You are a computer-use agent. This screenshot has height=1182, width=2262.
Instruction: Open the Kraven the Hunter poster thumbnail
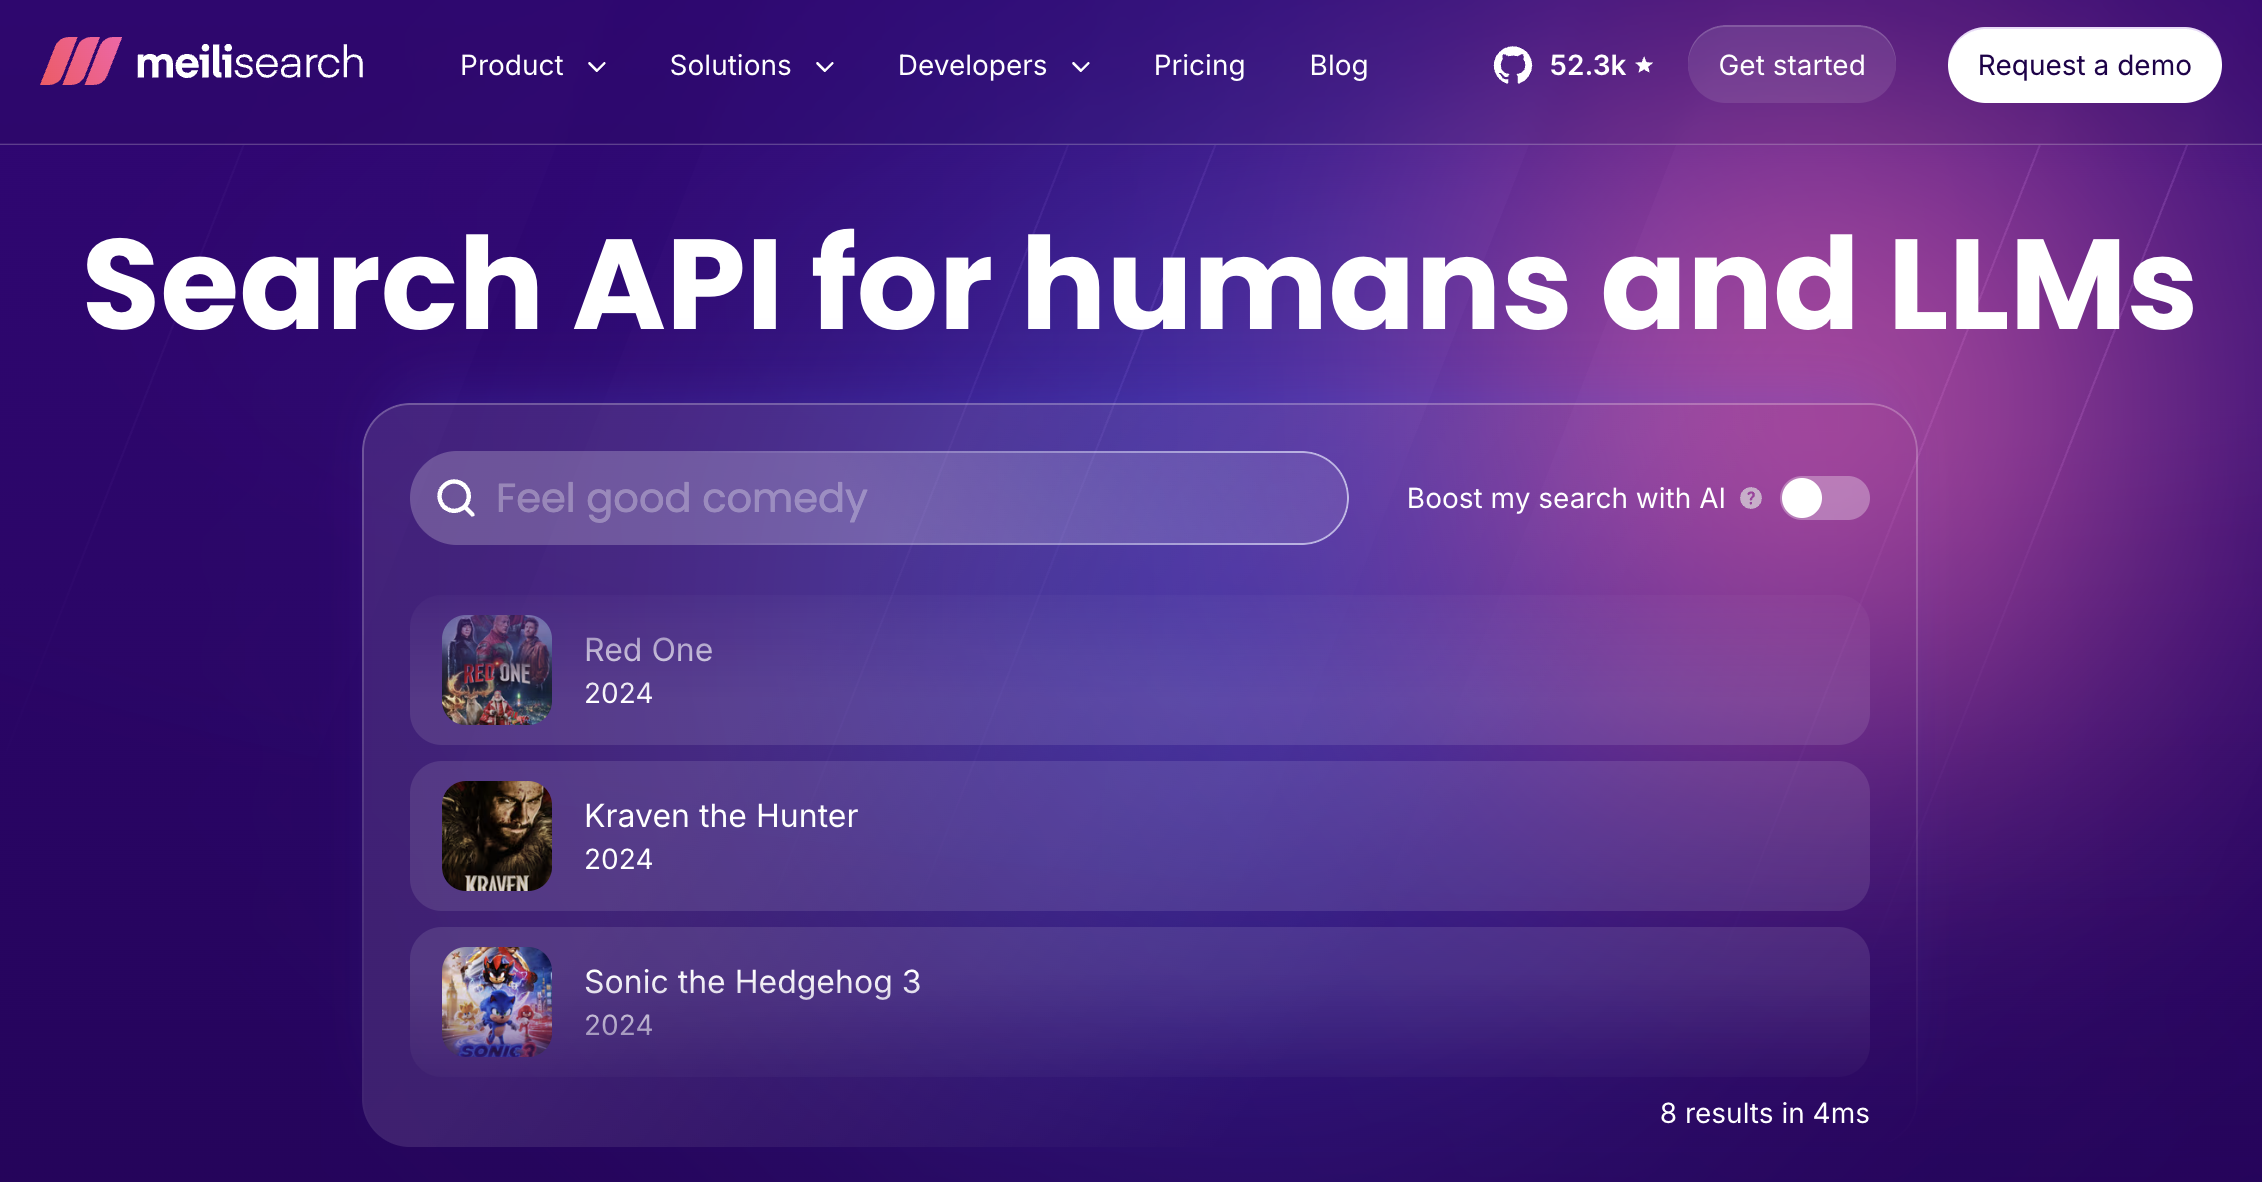pos(497,836)
